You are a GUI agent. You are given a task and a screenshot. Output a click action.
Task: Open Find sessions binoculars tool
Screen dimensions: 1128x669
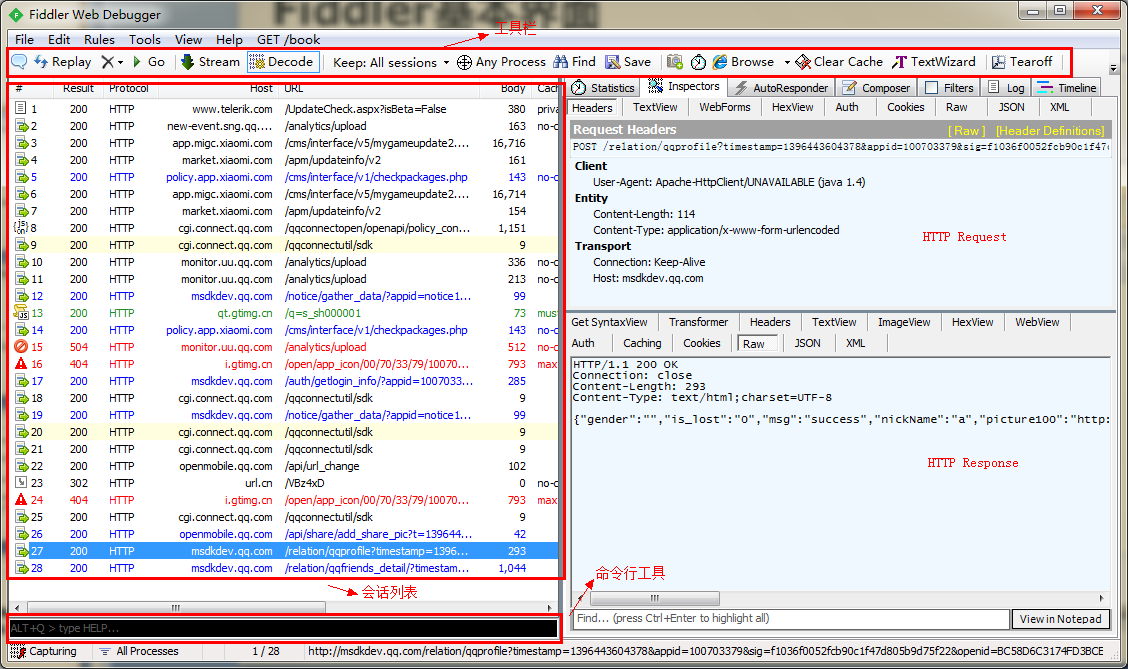pos(574,62)
